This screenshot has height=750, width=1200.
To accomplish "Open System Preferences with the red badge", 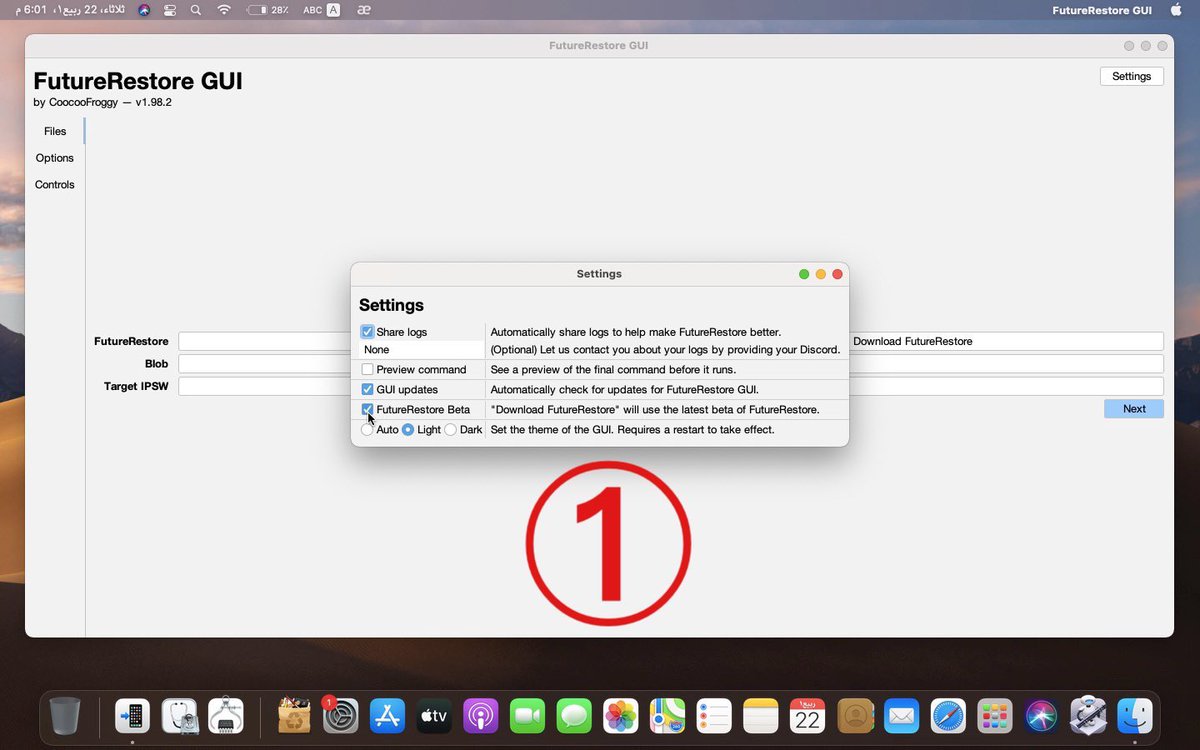I will click(340, 716).
